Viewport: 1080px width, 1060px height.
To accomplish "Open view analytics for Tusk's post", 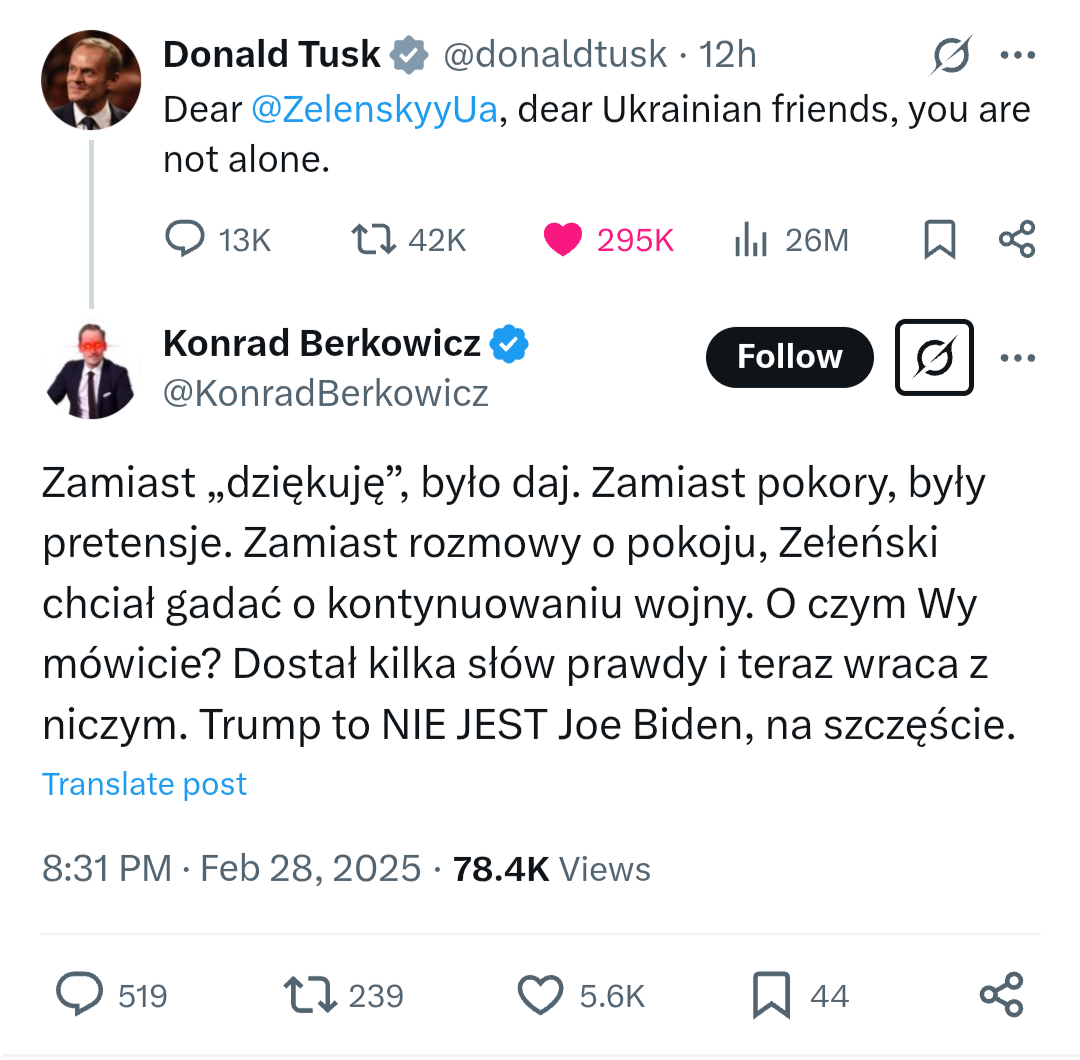I will point(750,239).
